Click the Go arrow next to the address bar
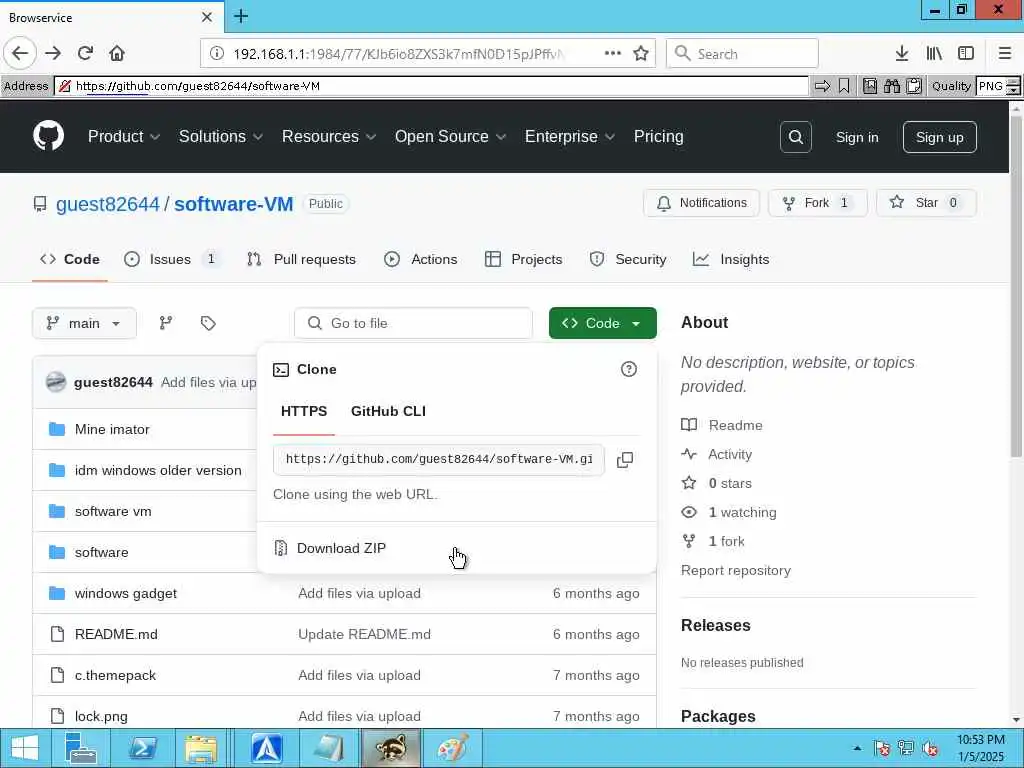The width and height of the screenshot is (1024, 768). tap(822, 86)
